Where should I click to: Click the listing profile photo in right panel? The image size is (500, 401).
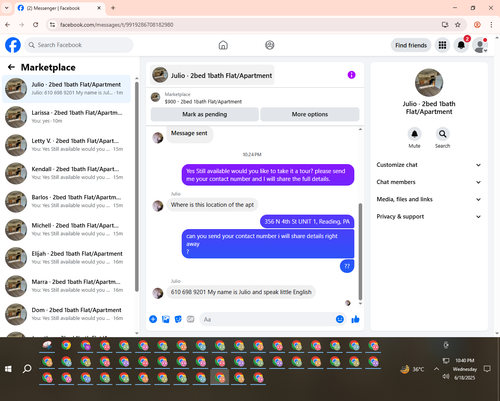429,83
